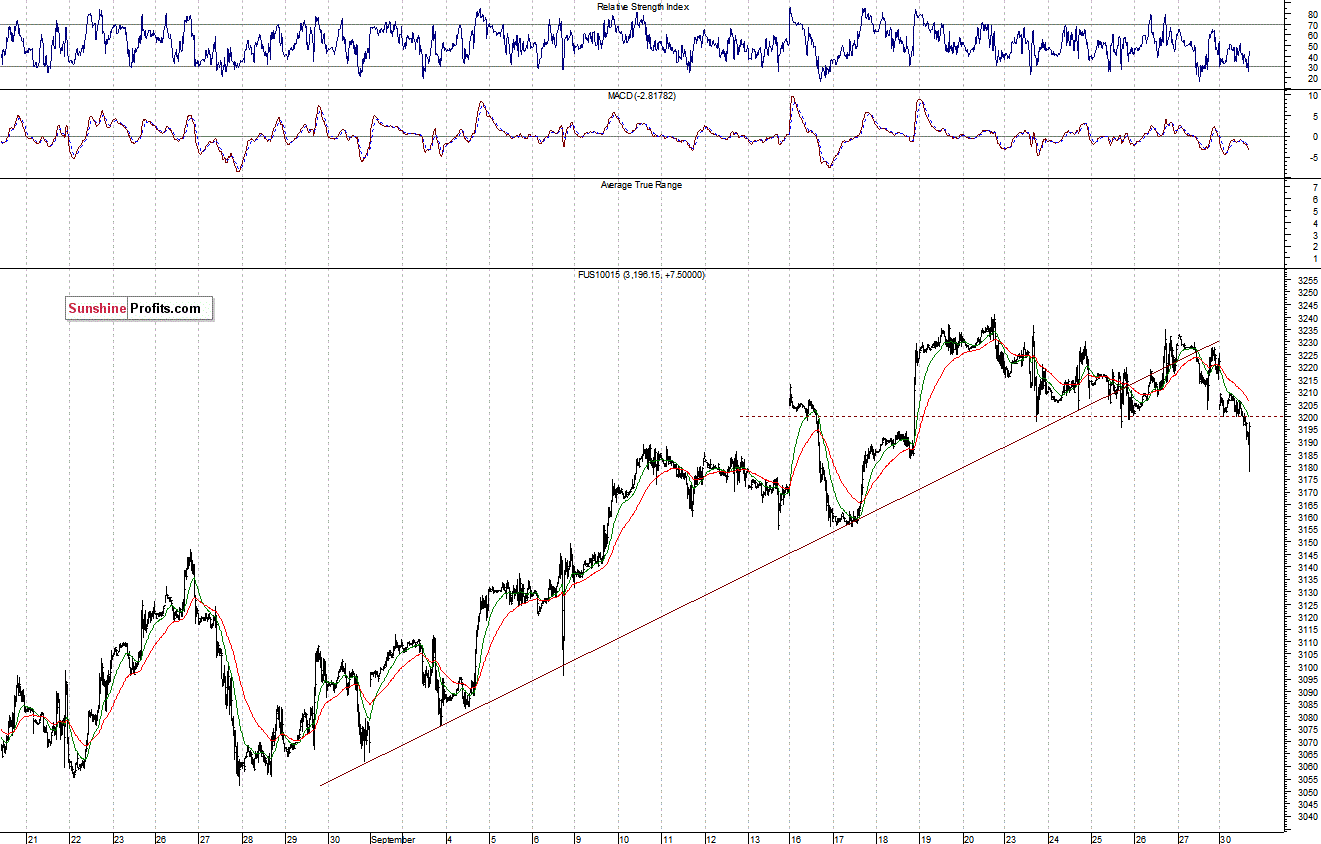The image size is (1321, 844).
Task: Click the '22' date label on x-axis
Action: click(x=75, y=839)
